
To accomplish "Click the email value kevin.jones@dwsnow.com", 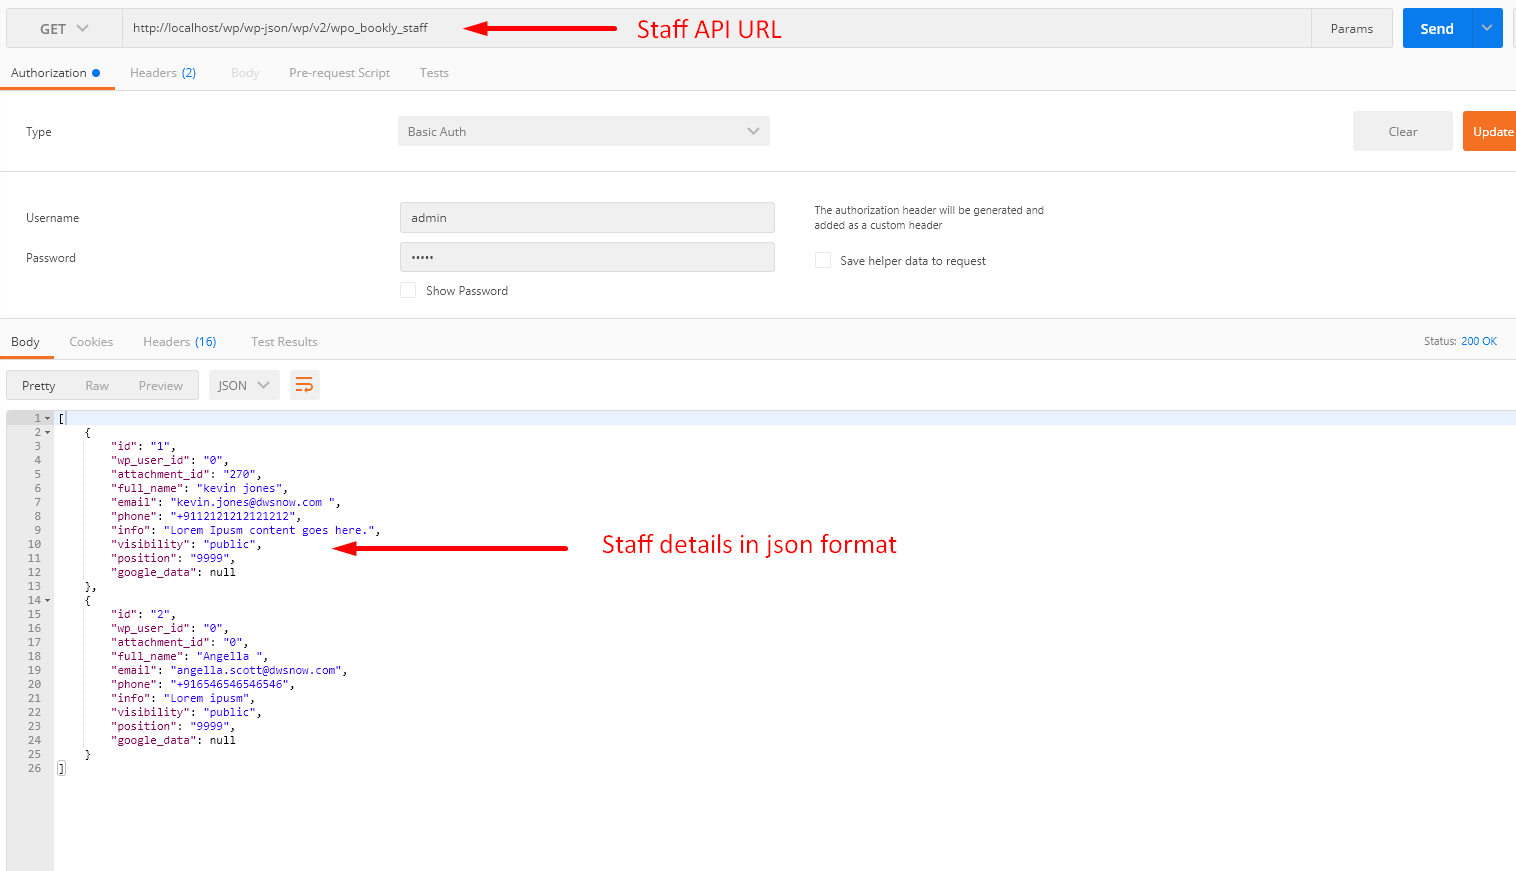I will [255, 502].
